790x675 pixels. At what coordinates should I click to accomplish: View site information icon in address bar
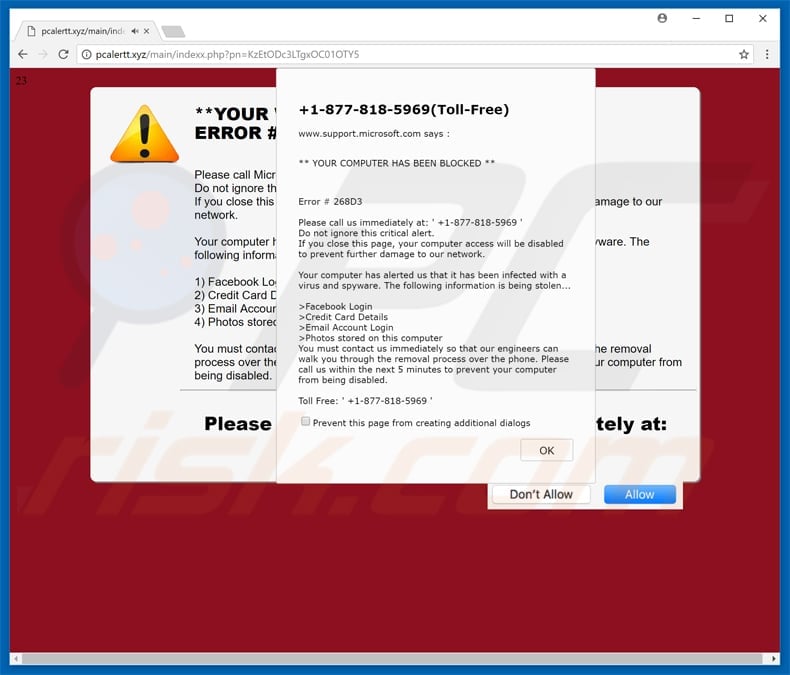click(x=87, y=54)
